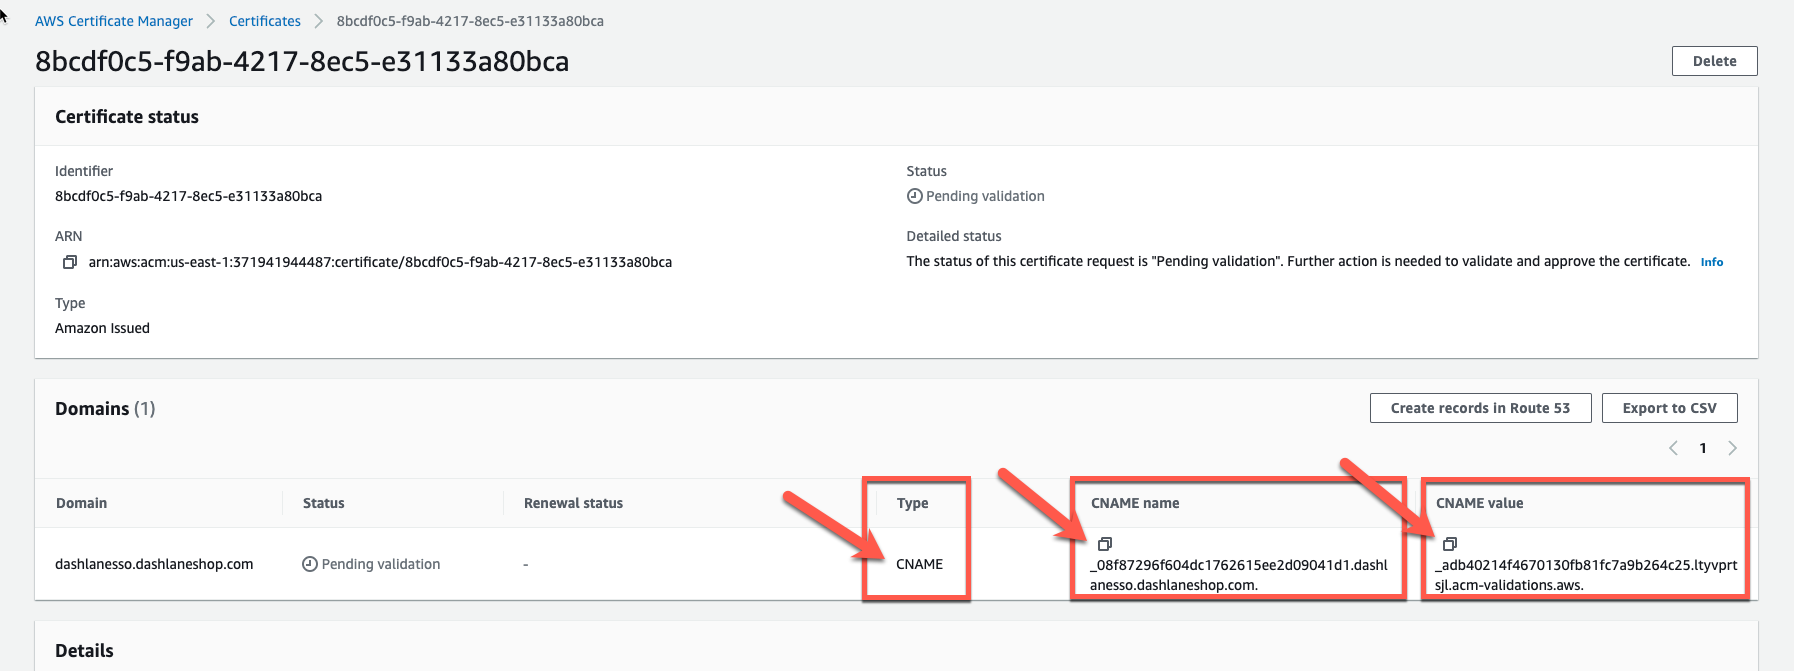Click the clock icon beside the top Pending validation status
This screenshot has width=1794, height=671.
click(914, 196)
